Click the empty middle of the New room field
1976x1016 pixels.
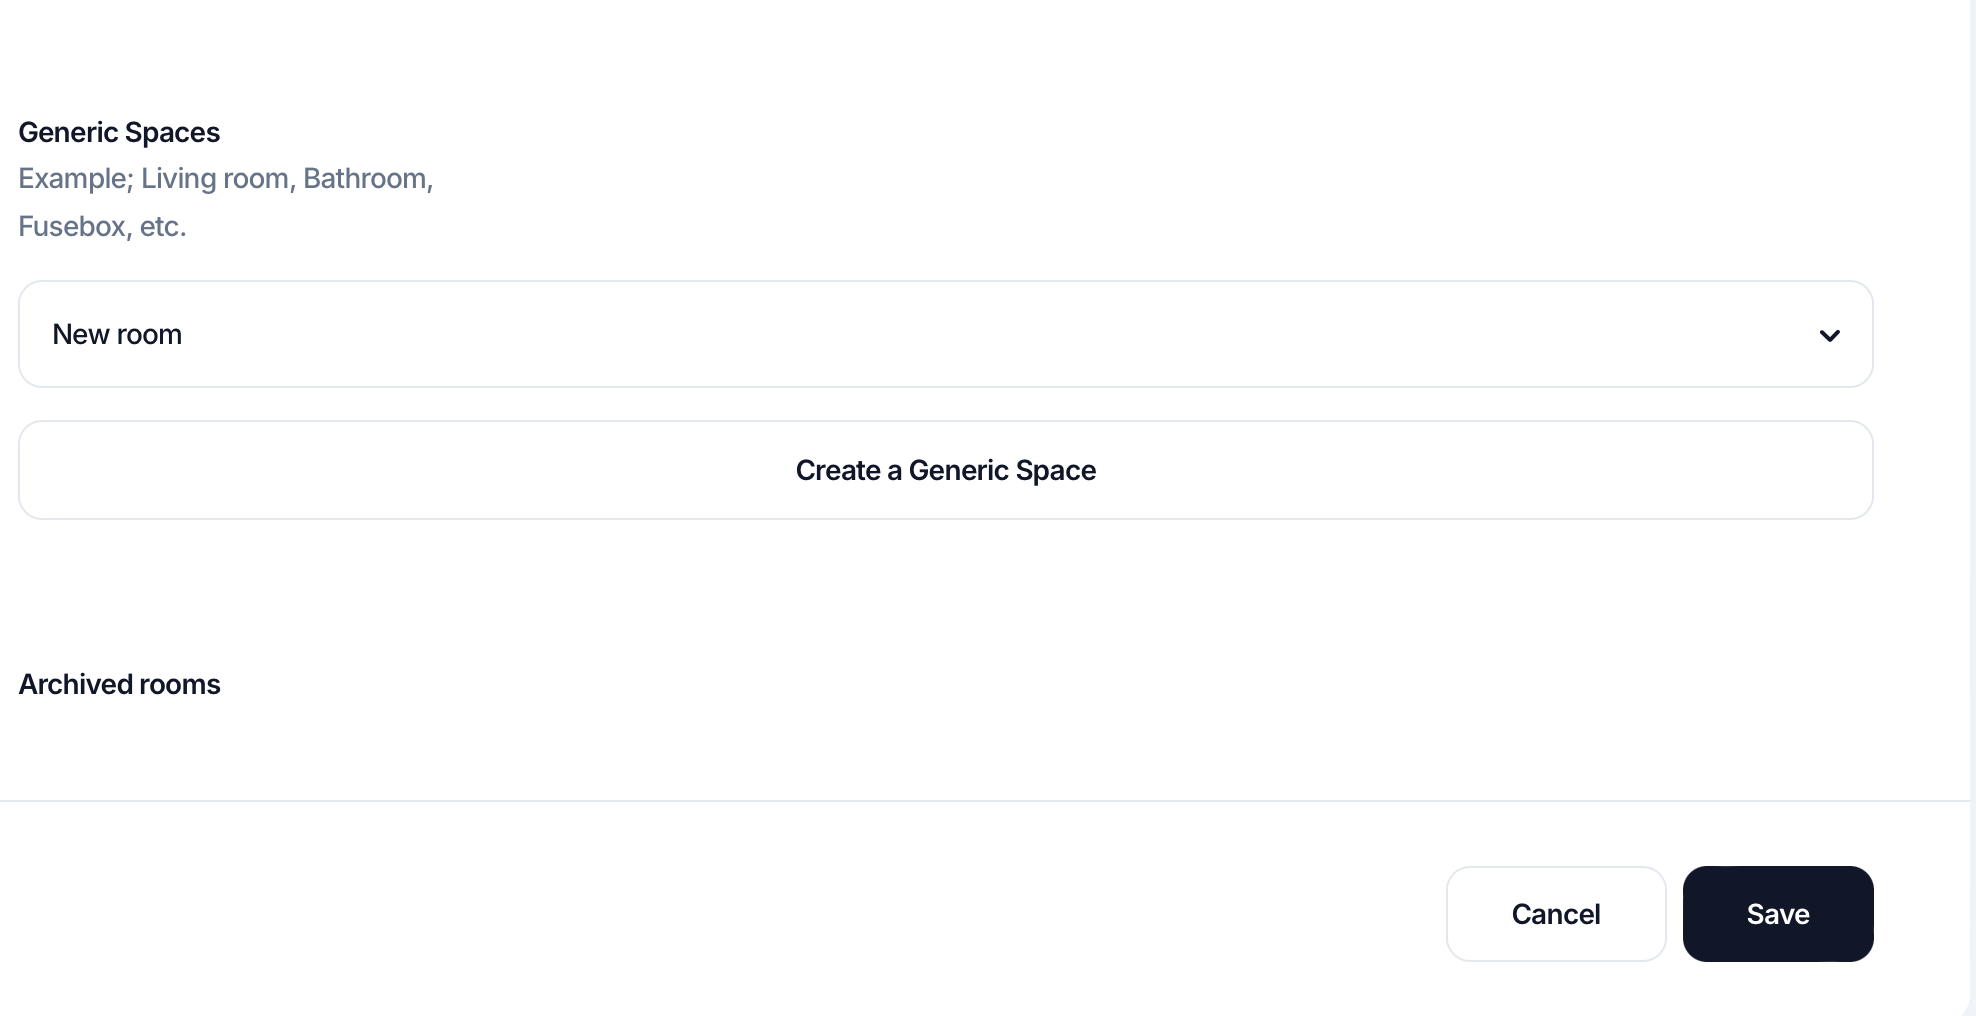[x=945, y=334]
